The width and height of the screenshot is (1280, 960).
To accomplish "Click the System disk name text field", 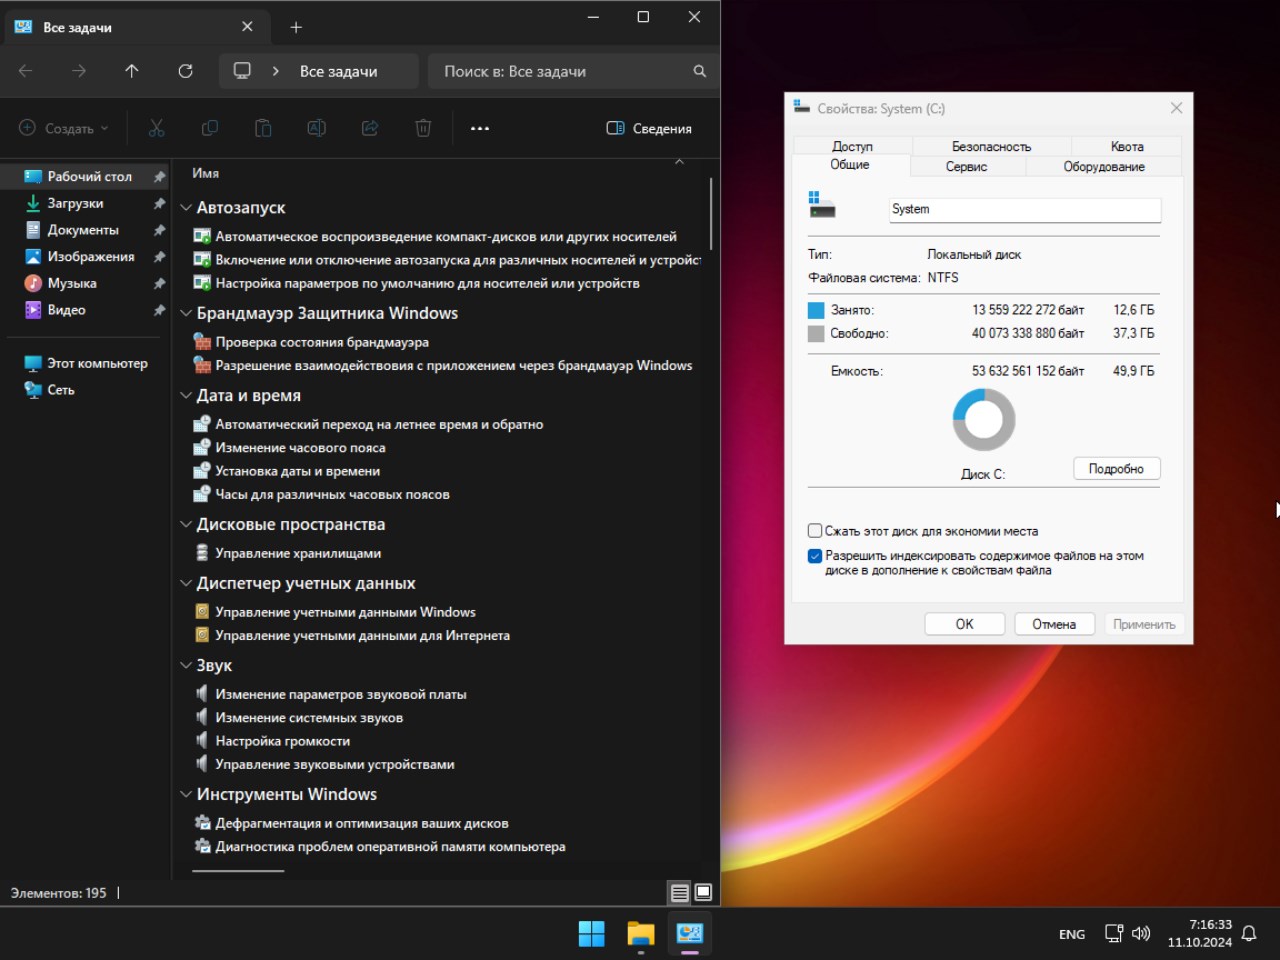I will click(1024, 209).
